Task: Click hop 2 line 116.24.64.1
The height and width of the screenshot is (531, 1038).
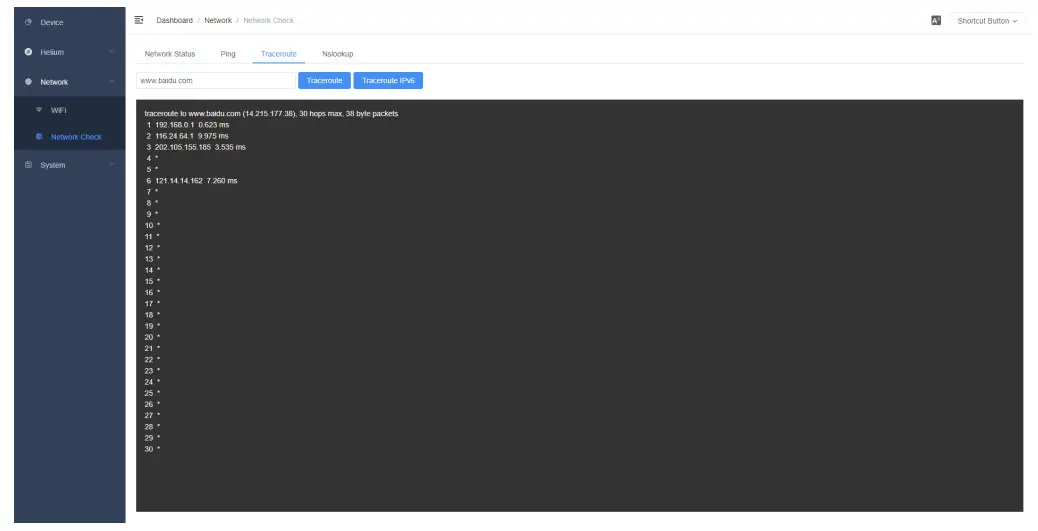Action: [187, 136]
